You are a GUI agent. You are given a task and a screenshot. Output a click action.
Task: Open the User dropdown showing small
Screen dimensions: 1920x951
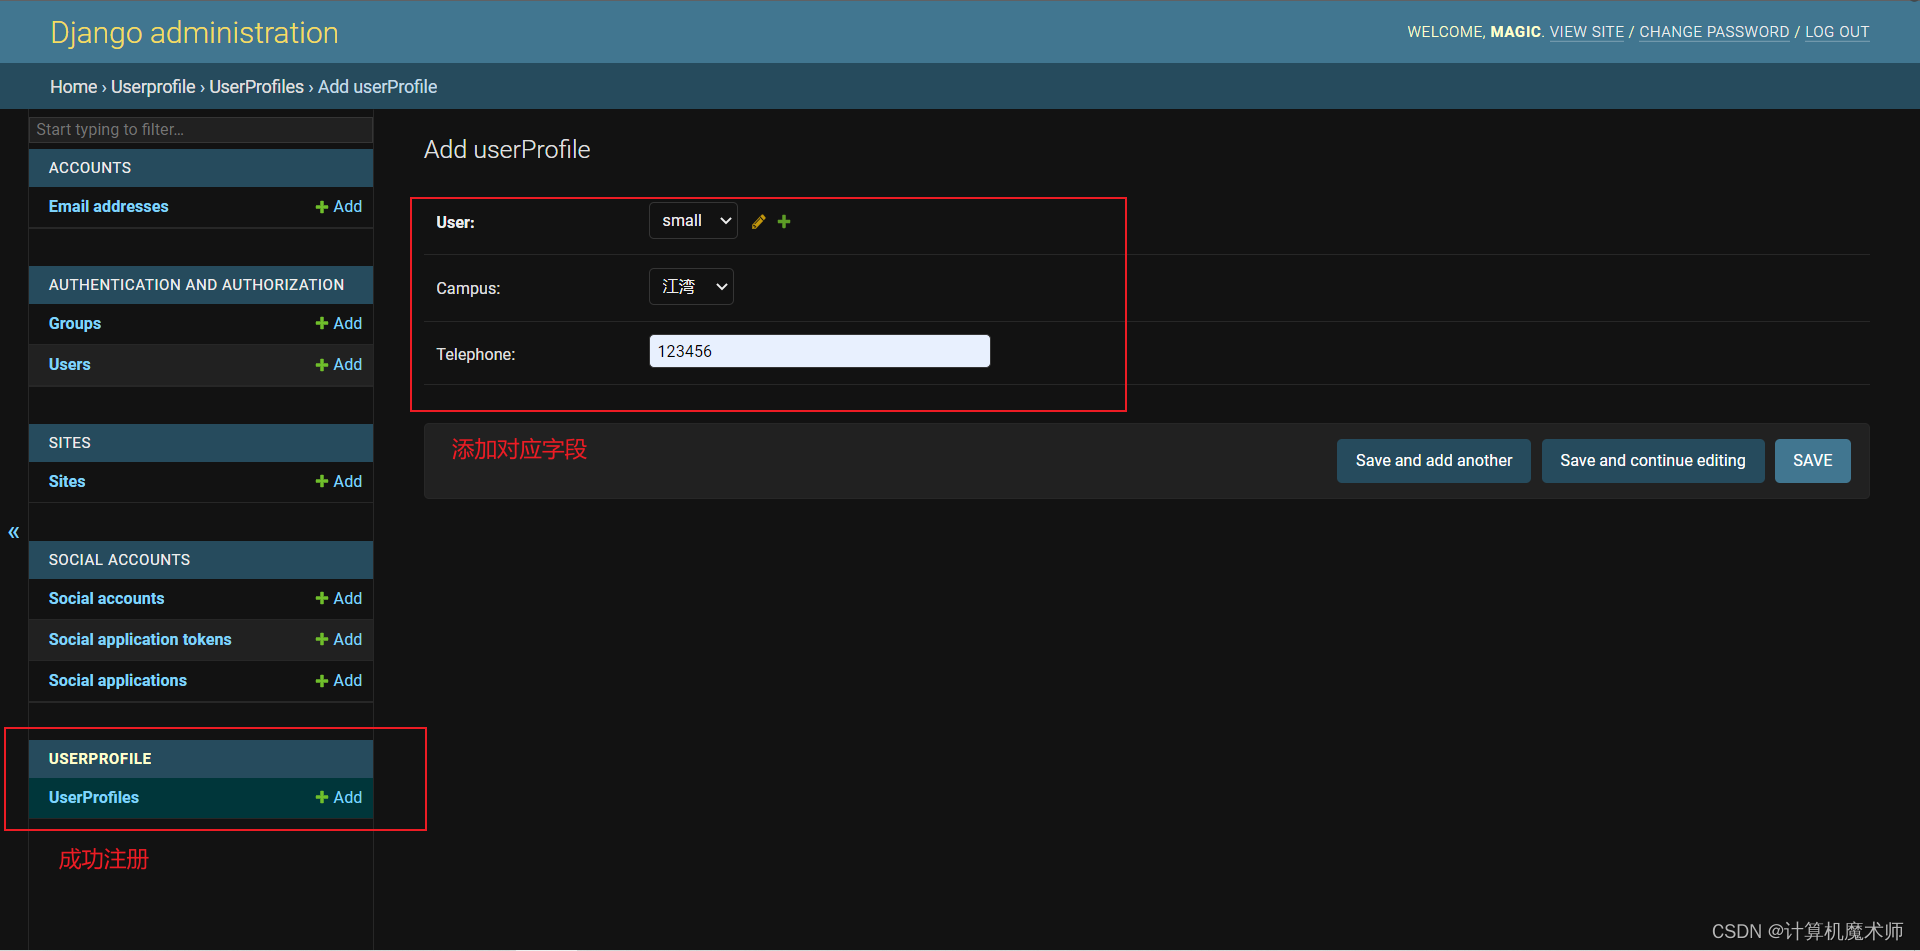693,221
